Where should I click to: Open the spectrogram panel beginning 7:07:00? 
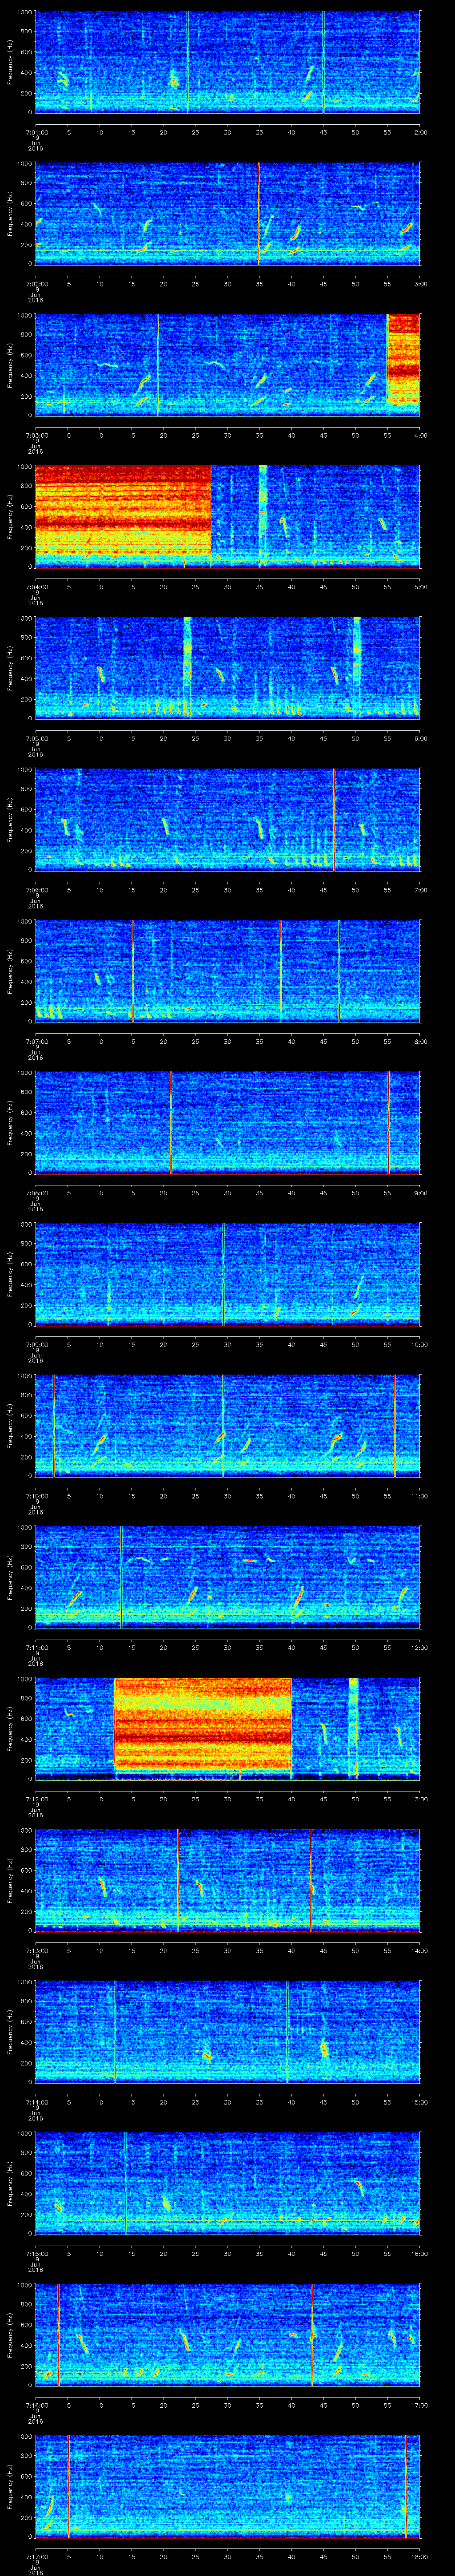227,971
